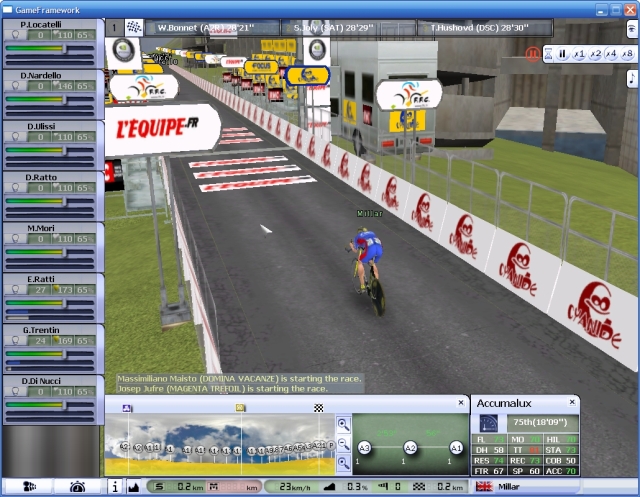Click the bottom magnifier on profile panel
Viewport: 640px width, 497px height.
pos(343,461)
